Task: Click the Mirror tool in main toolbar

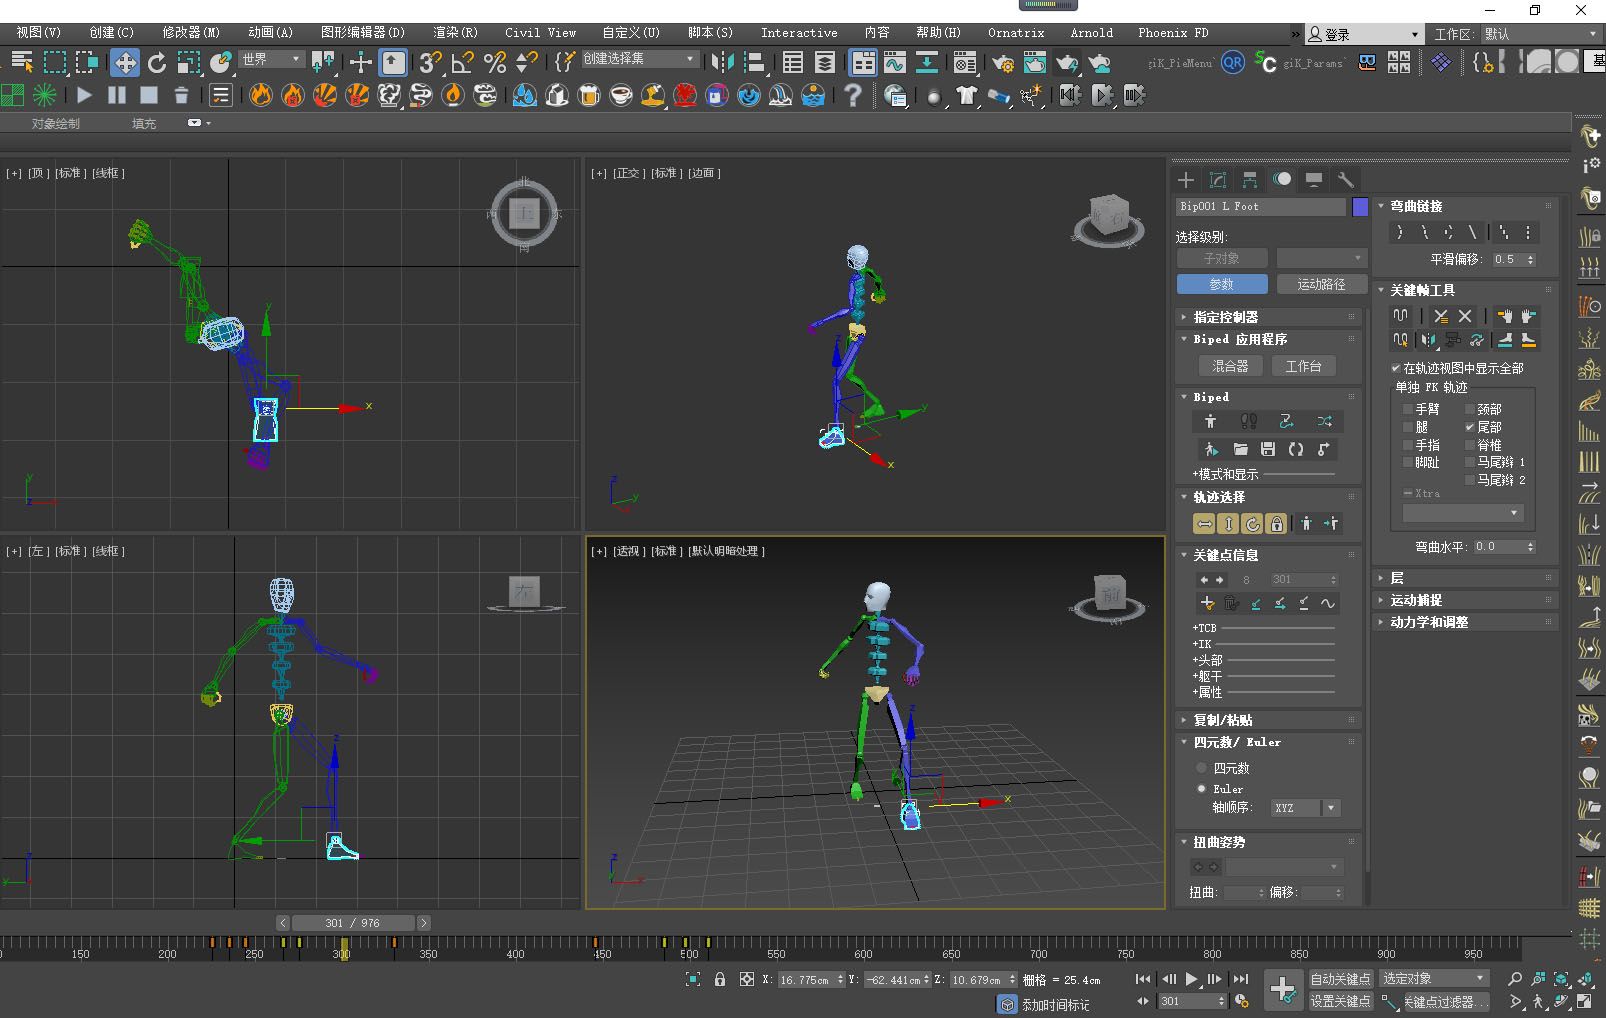Action: [722, 63]
